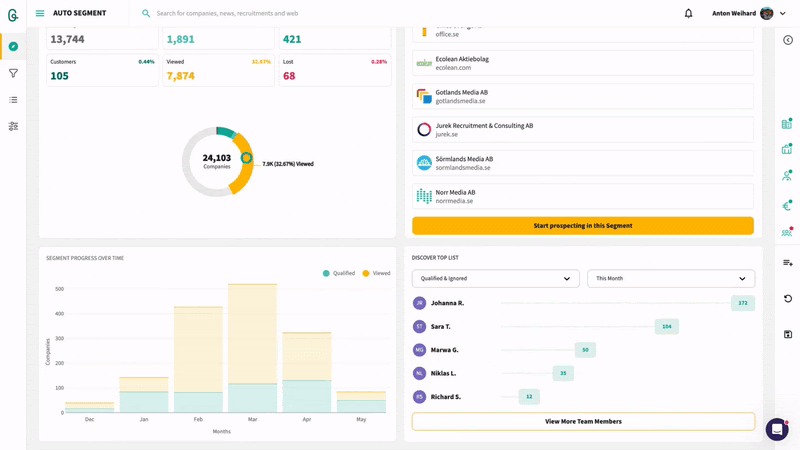This screenshot has height=450, width=800.
Task: Open the sliders settings icon in left sidebar
Action: pos(13,127)
